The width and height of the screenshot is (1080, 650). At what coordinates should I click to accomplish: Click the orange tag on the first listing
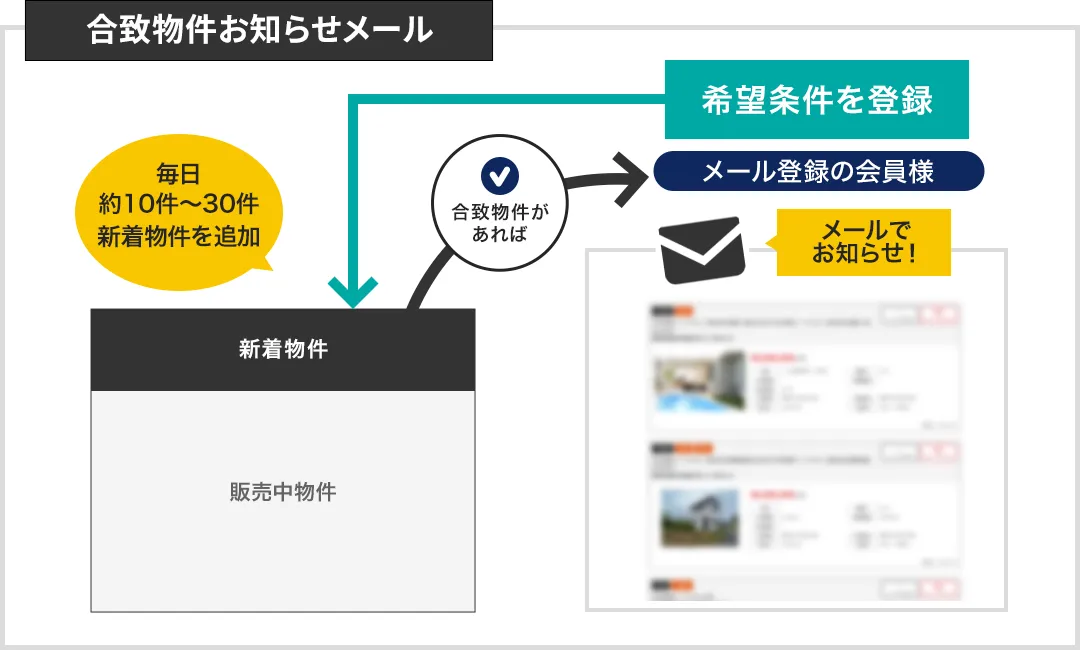click(x=682, y=309)
